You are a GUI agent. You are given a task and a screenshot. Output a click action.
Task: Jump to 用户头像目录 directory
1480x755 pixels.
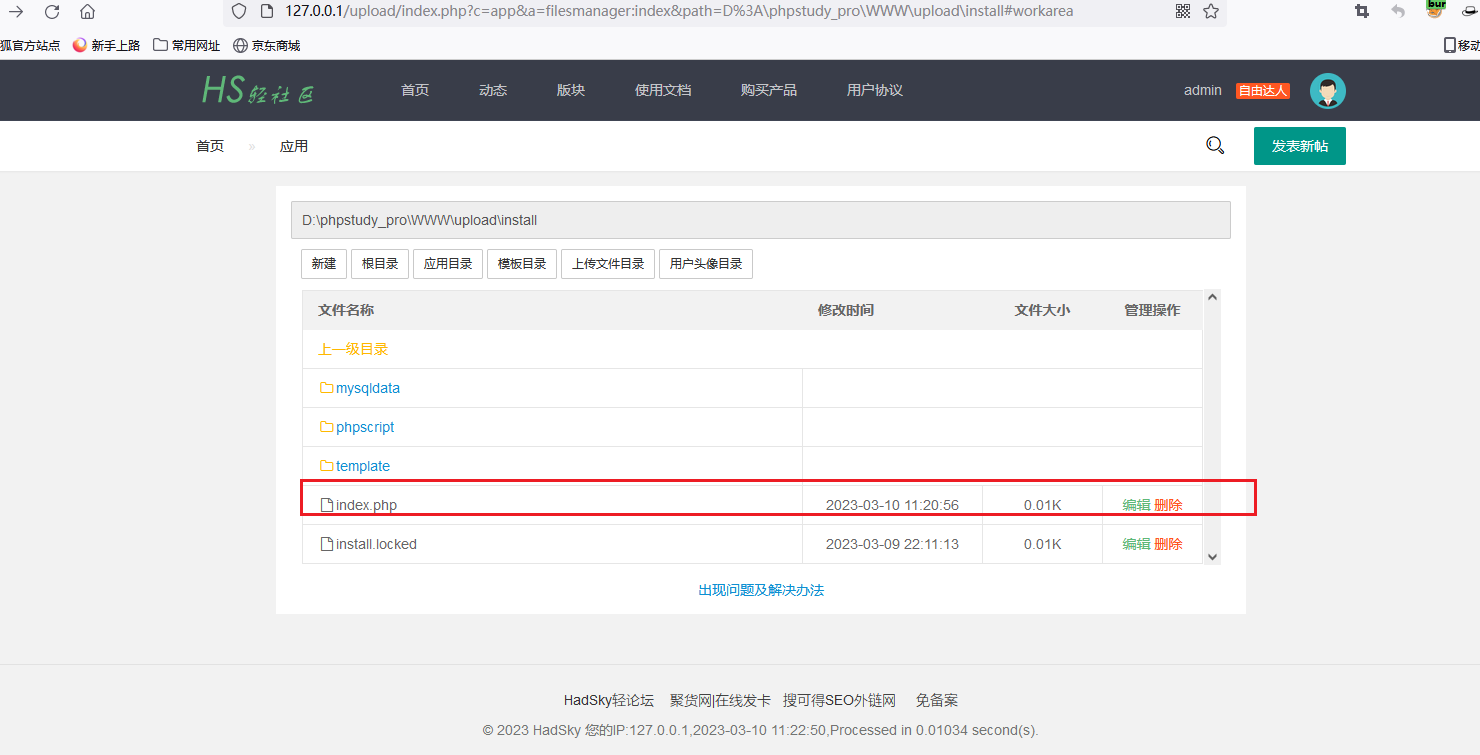point(706,264)
